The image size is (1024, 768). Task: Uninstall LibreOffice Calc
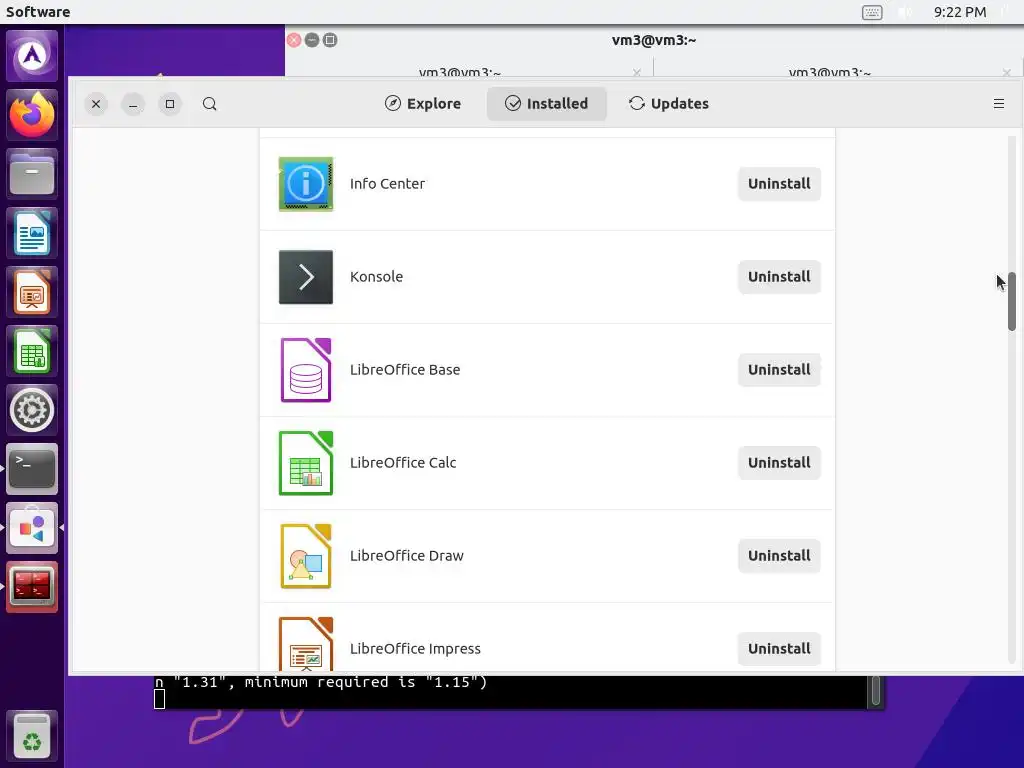pyautogui.click(x=779, y=463)
